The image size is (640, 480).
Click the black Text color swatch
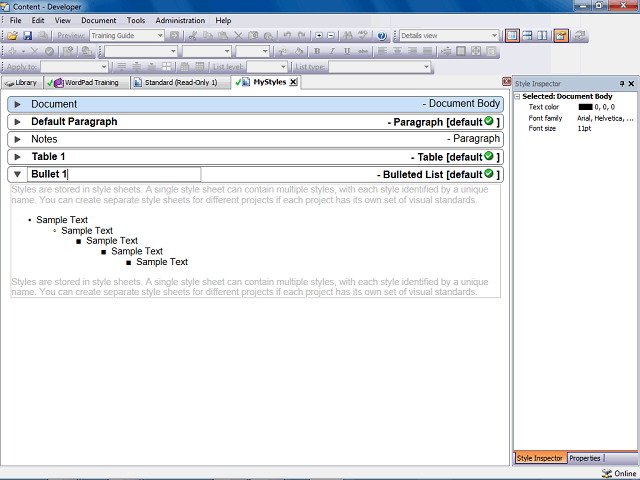pos(585,107)
